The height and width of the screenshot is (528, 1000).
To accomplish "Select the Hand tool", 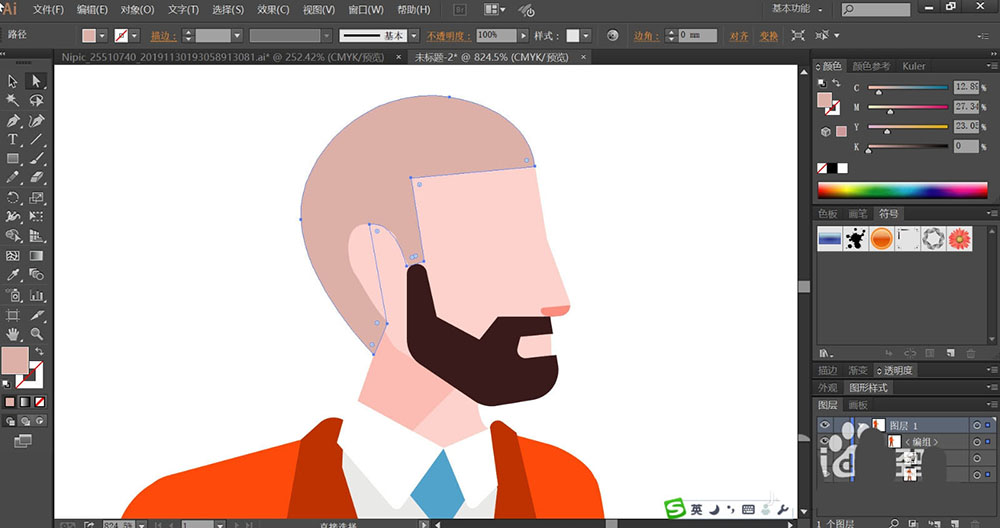I will (13, 334).
